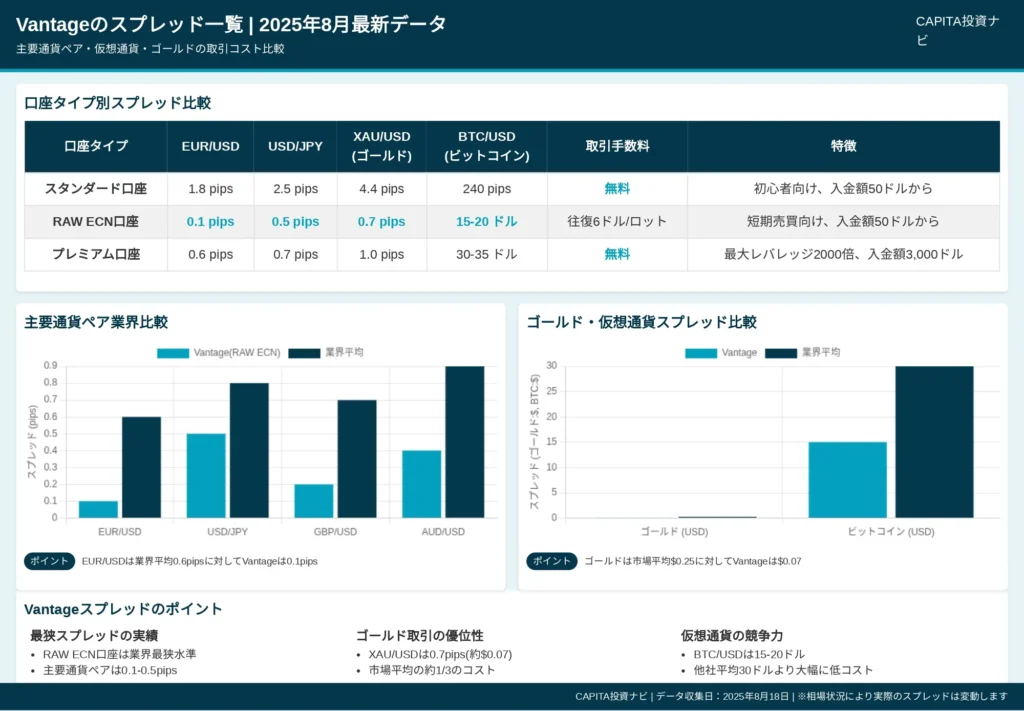Select the プレミアム口座 row label
The image size is (1024, 711).
click(x=96, y=254)
